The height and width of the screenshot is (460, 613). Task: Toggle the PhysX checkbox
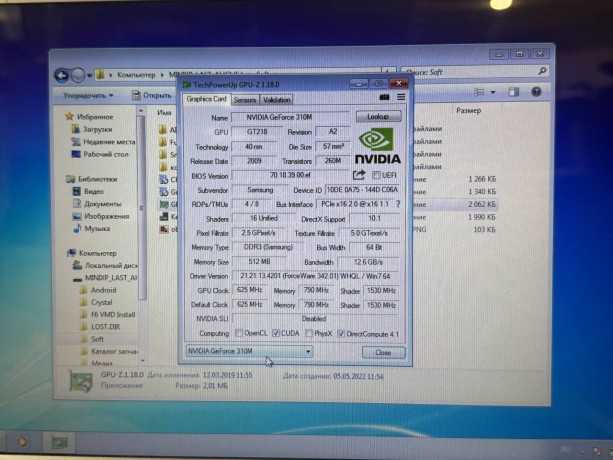pyautogui.click(x=309, y=333)
